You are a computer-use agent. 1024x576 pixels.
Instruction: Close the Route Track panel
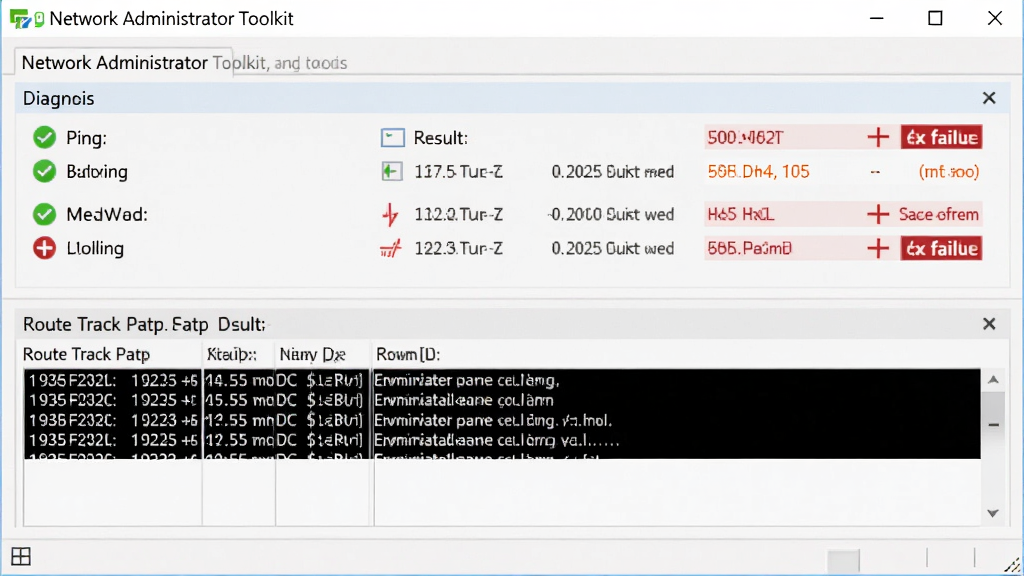pyautogui.click(x=989, y=324)
